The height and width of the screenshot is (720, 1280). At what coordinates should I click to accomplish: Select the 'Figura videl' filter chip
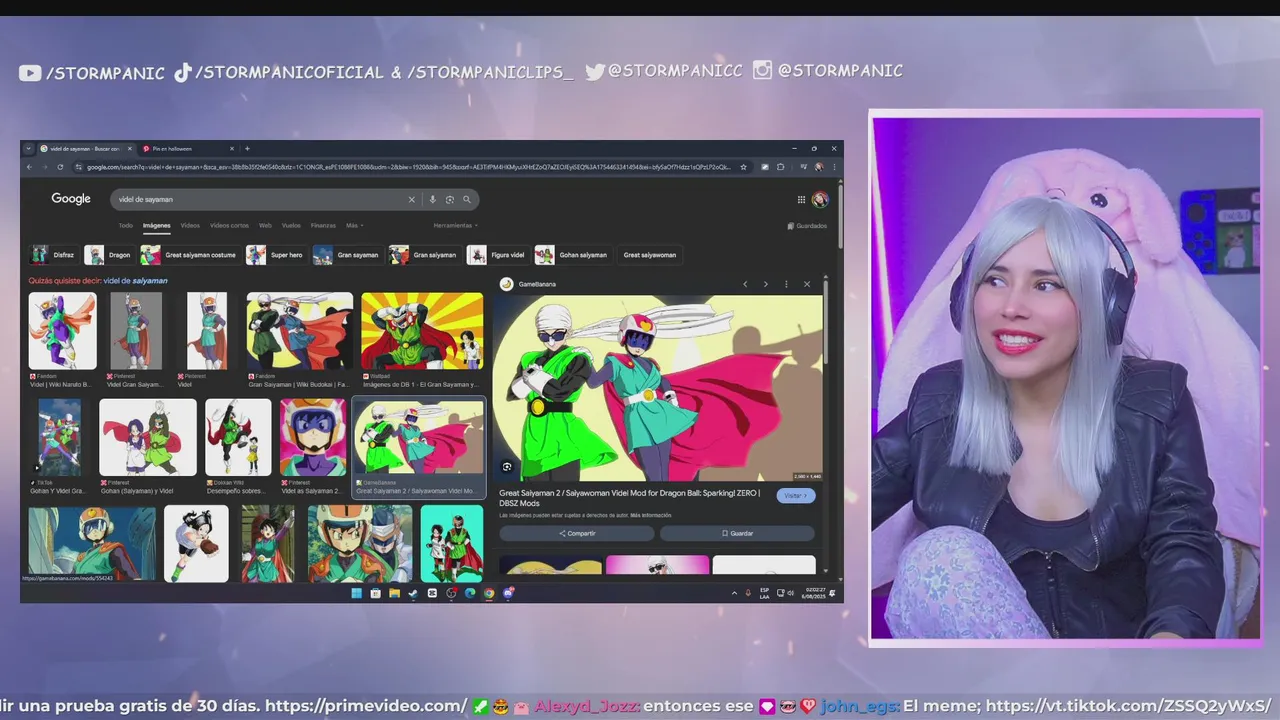pyautogui.click(x=497, y=255)
